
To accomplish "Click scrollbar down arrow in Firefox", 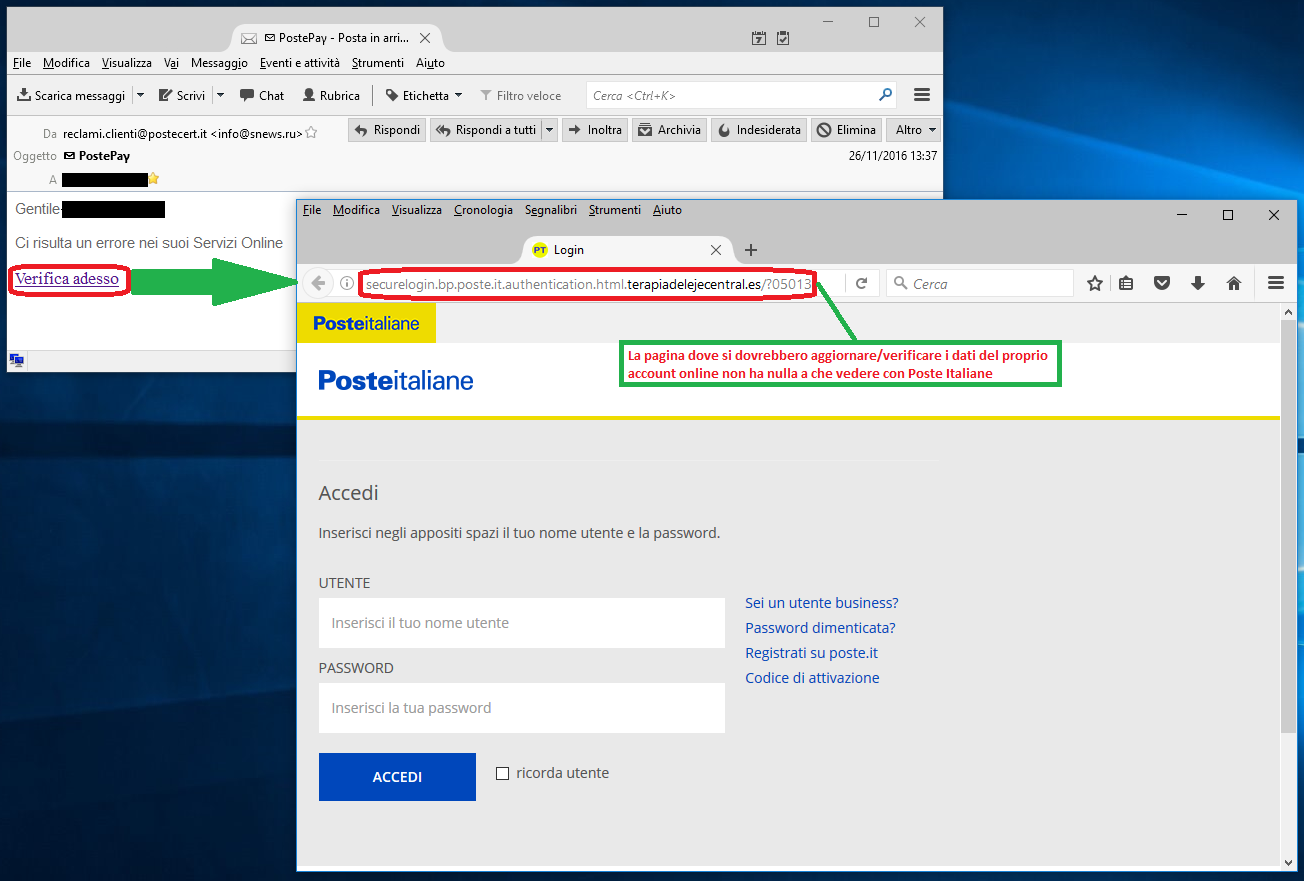I will coord(1288,862).
